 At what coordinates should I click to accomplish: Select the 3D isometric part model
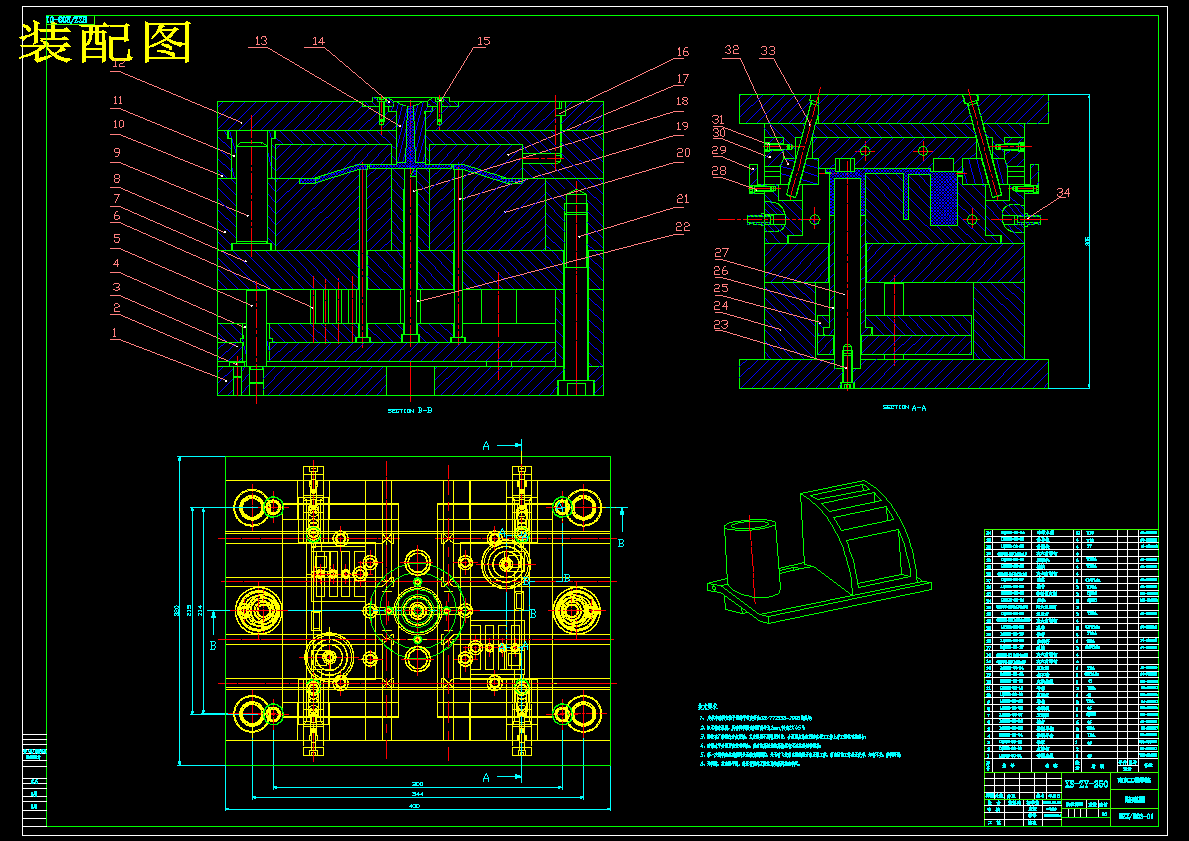819,550
